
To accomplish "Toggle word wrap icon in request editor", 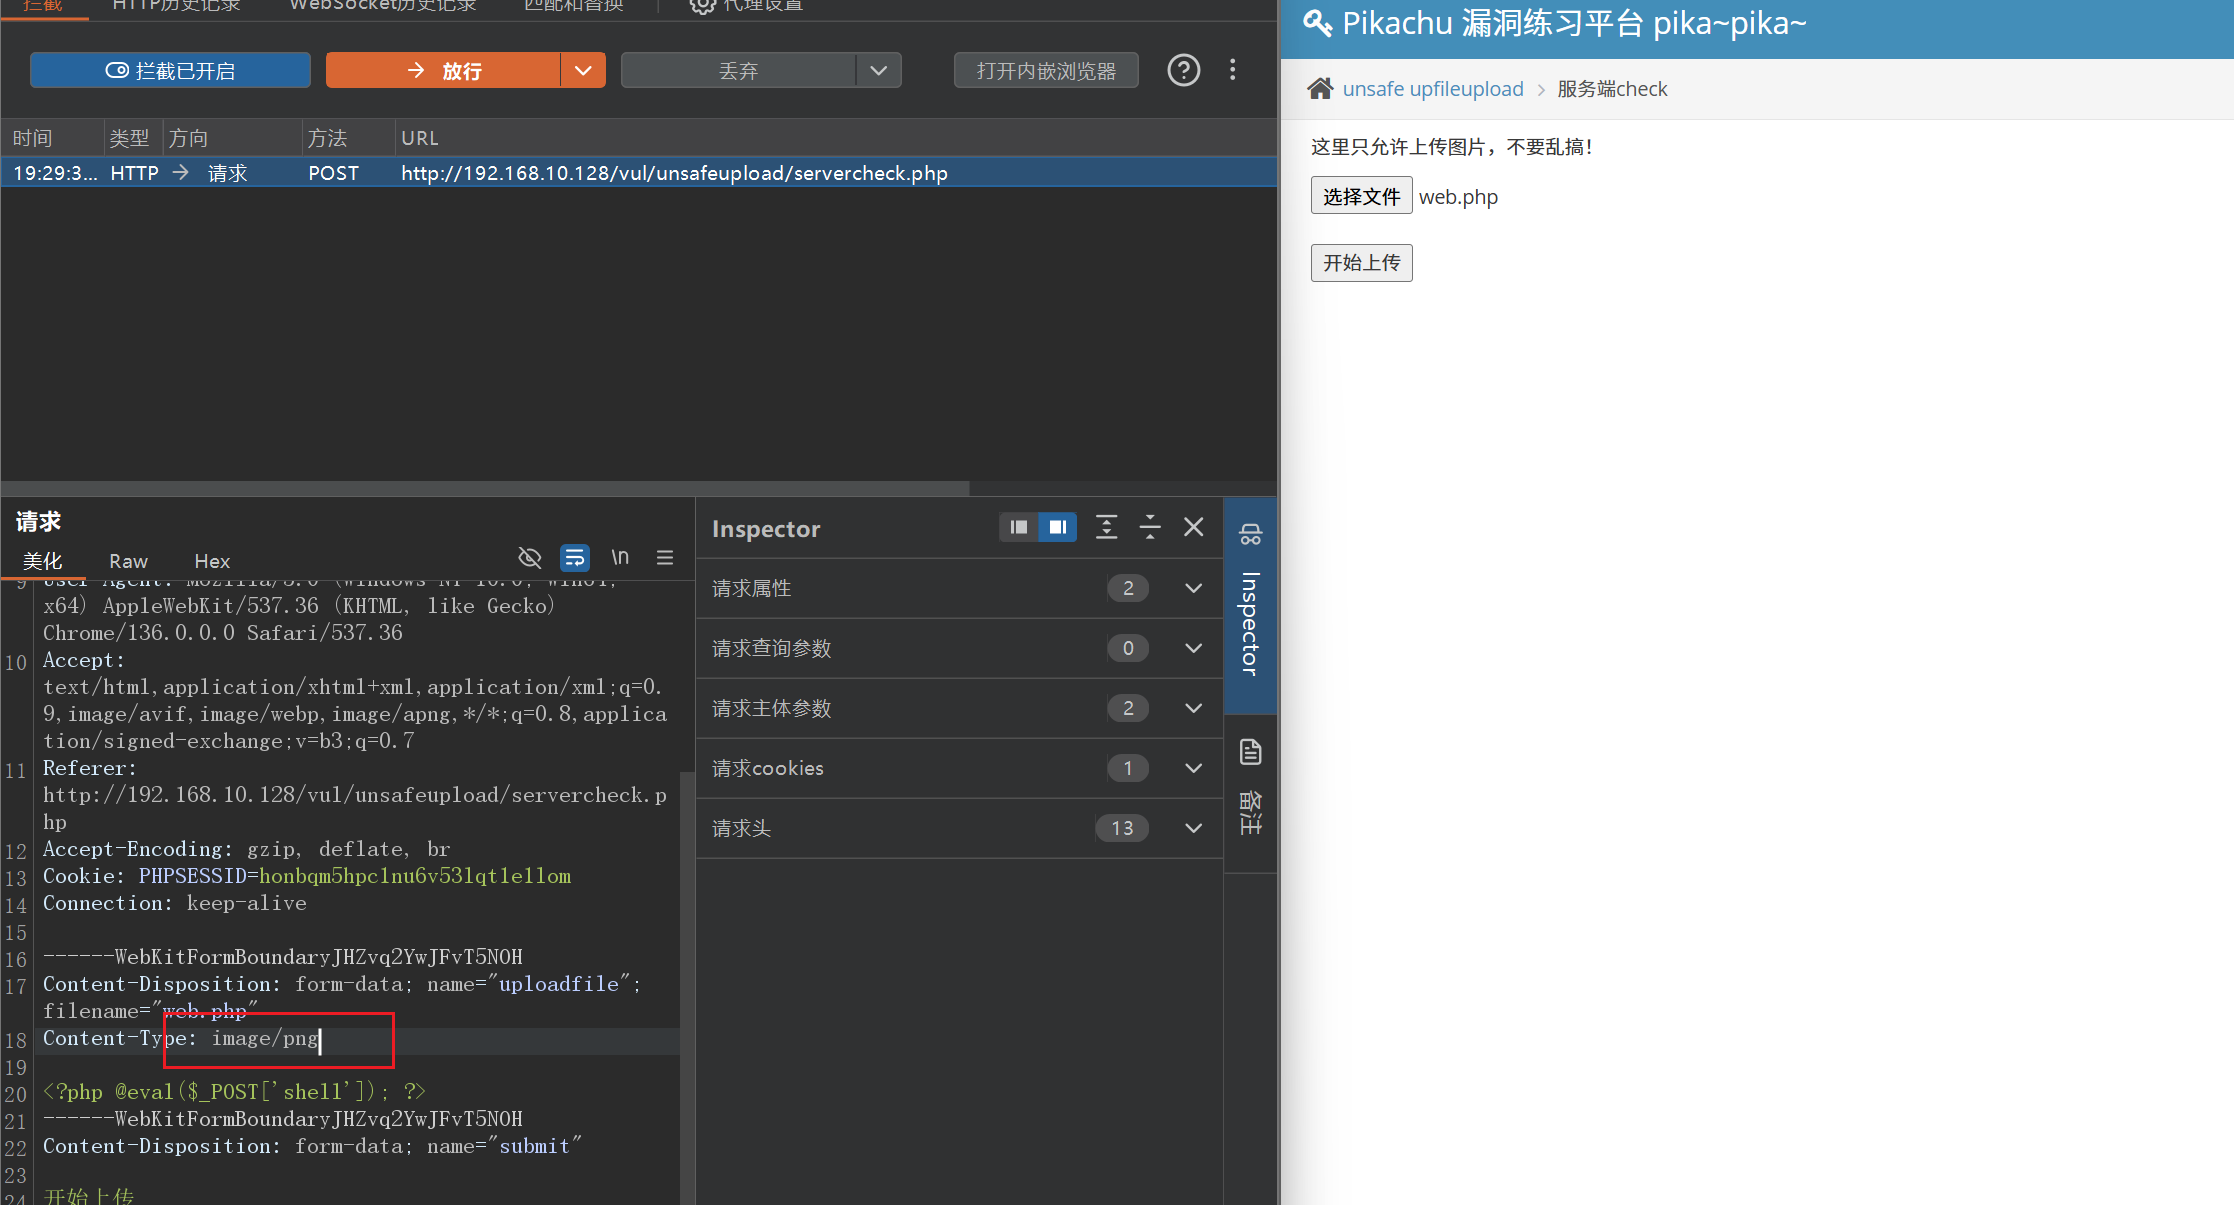I will coord(575,557).
